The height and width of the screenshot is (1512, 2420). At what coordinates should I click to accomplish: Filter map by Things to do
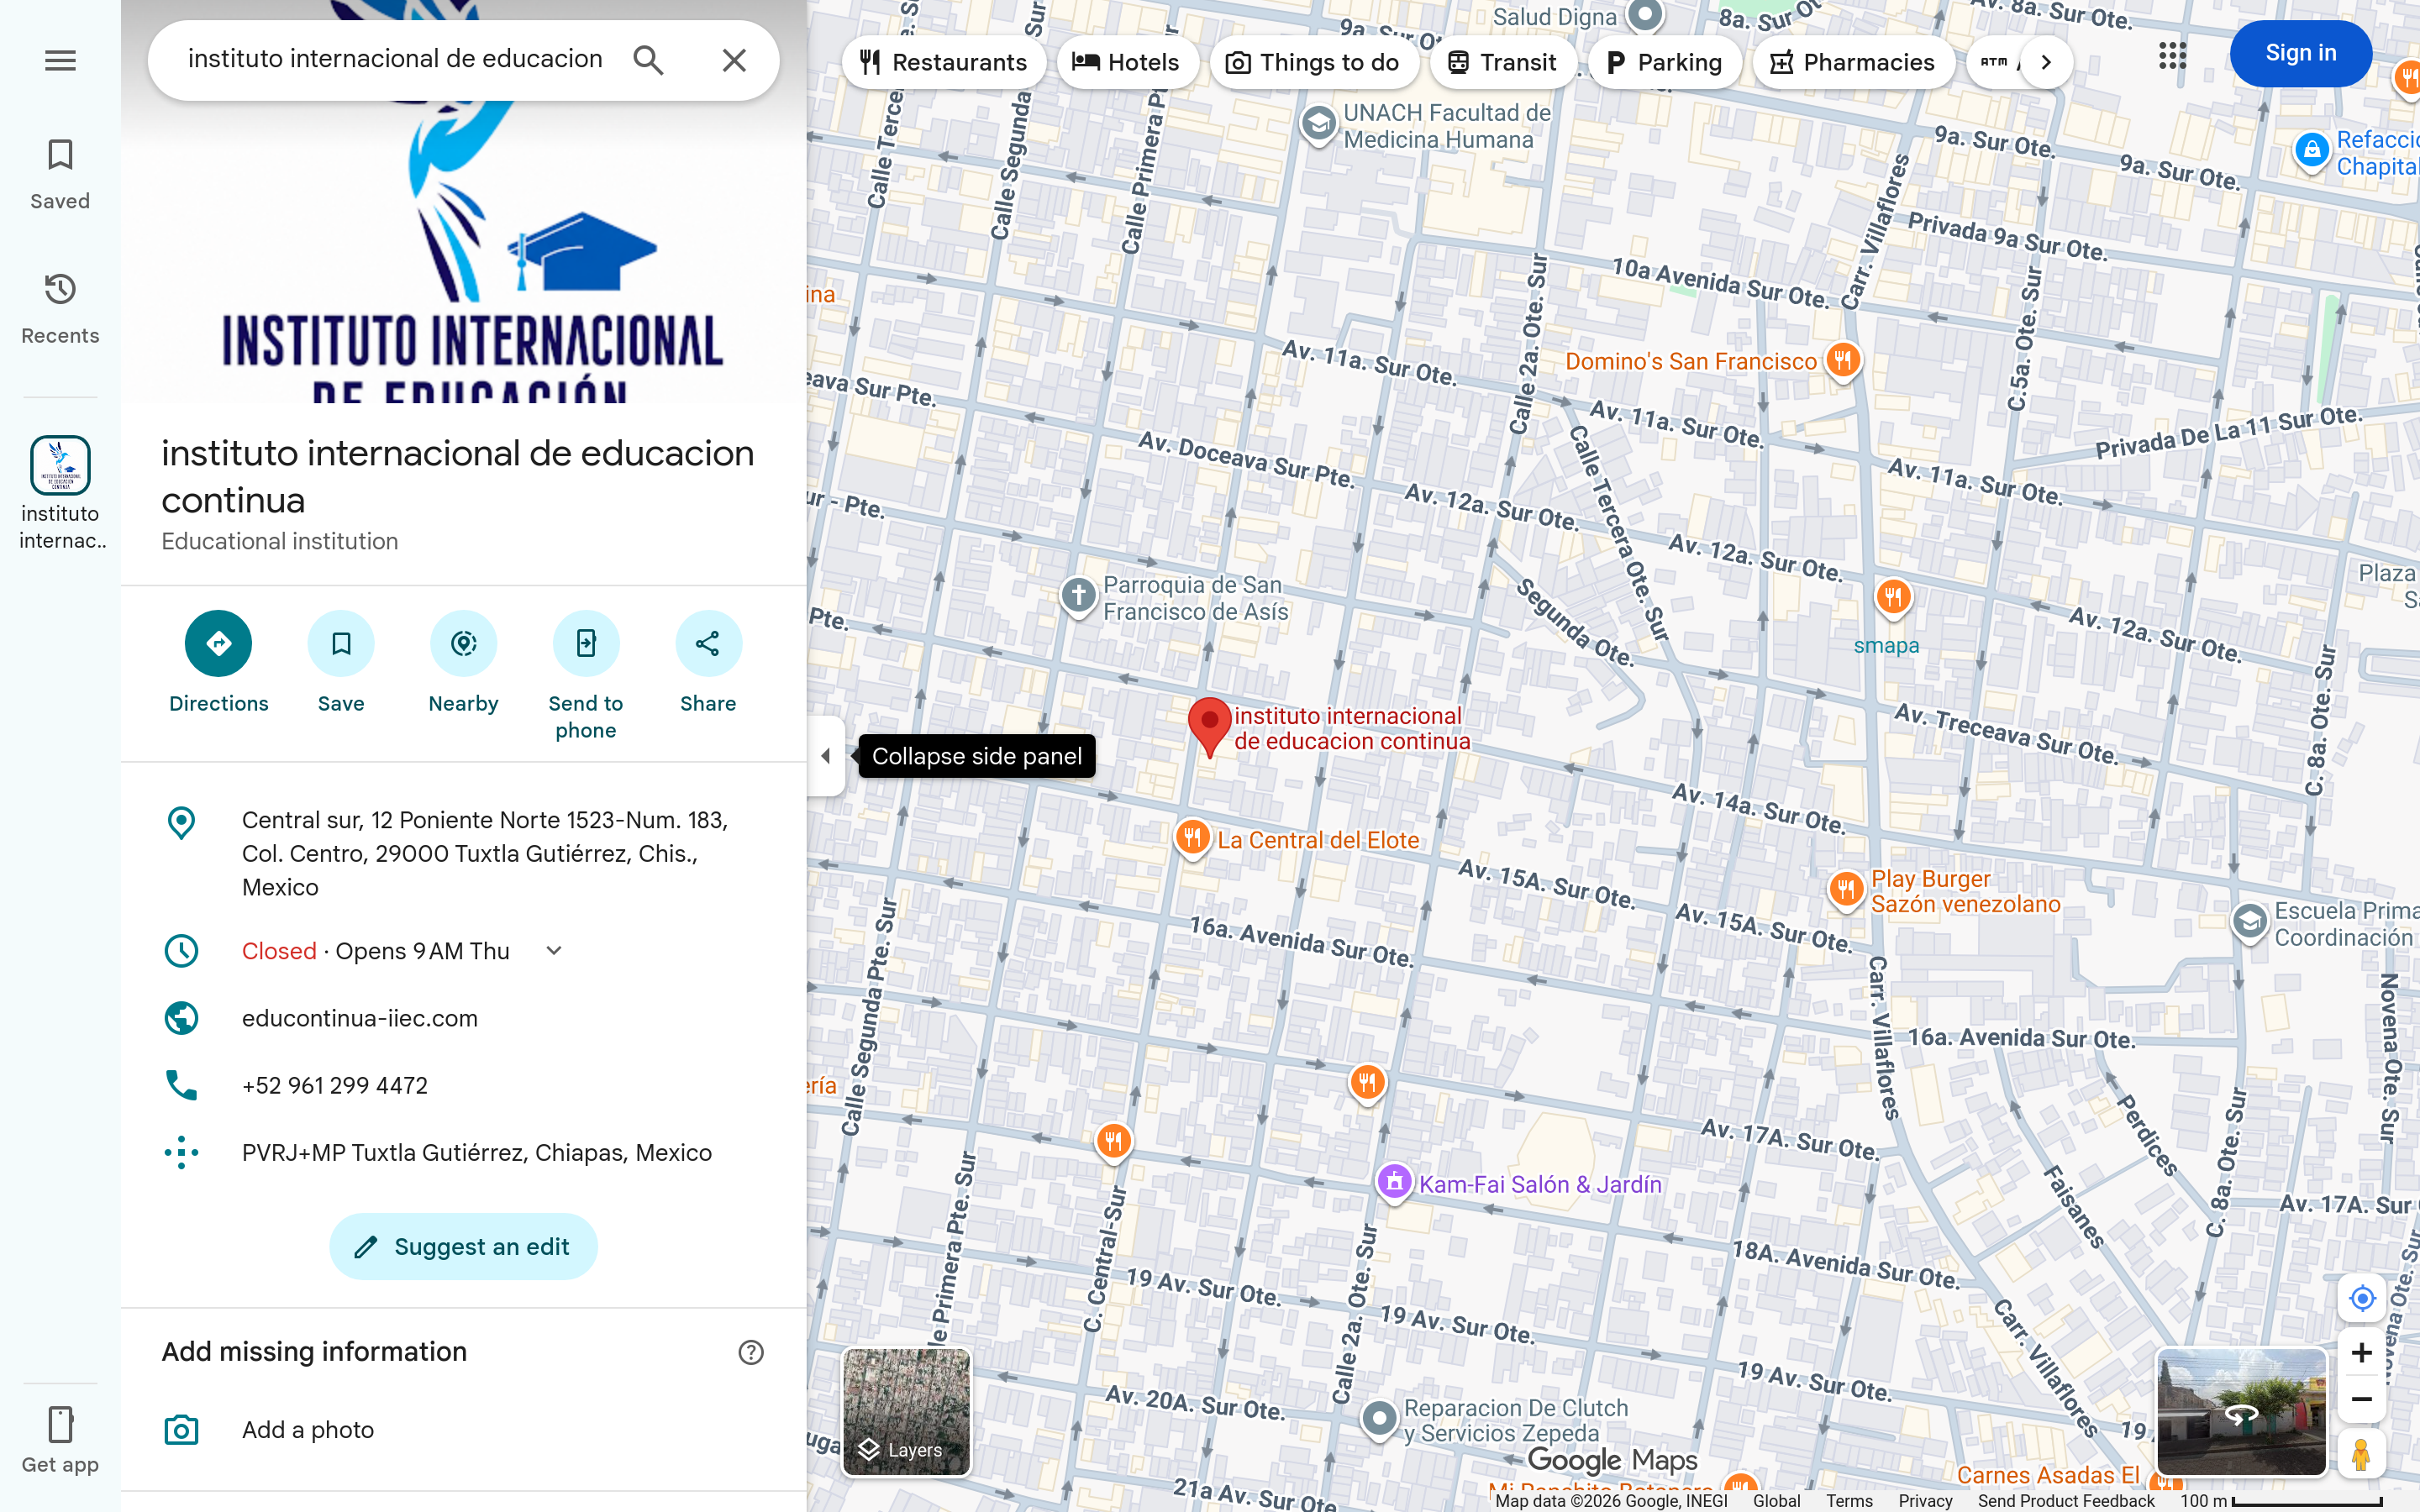point(1313,62)
